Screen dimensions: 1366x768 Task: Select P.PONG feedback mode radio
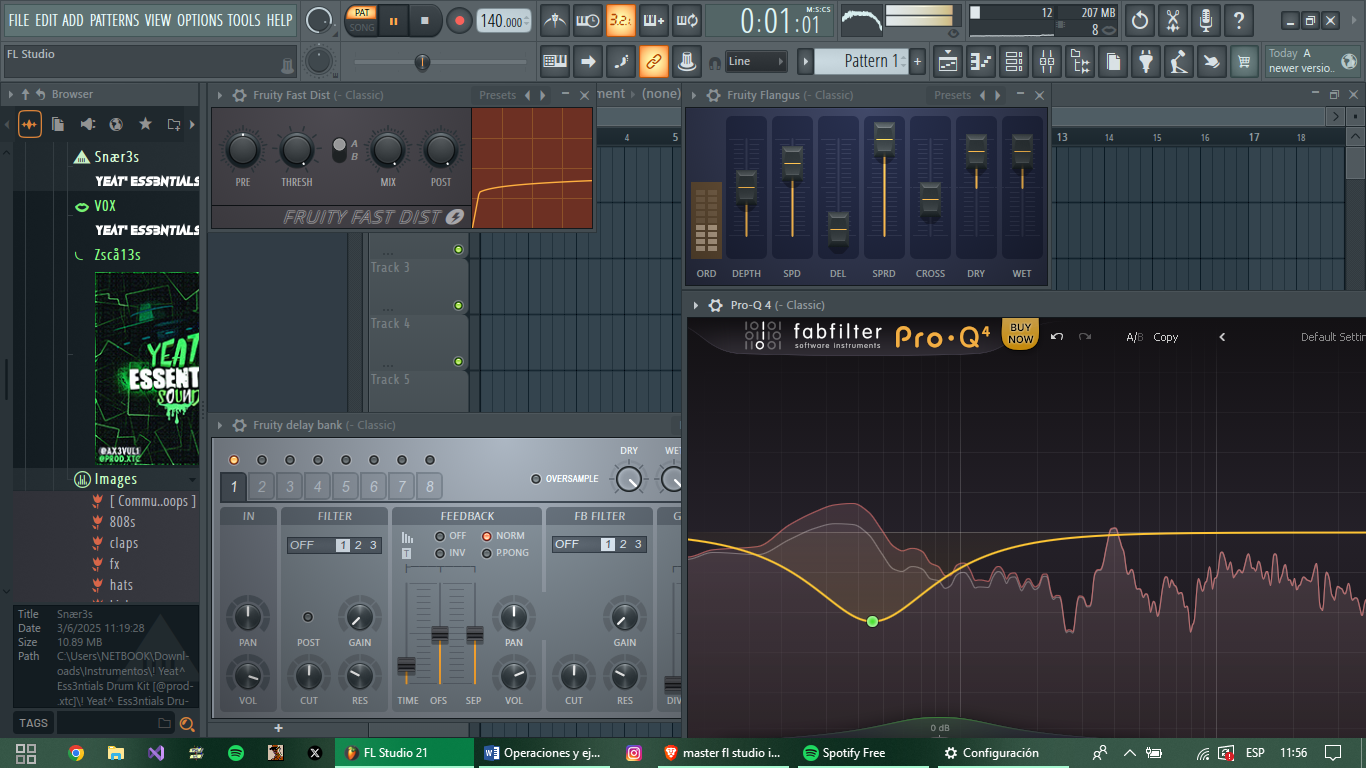pos(487,552)
